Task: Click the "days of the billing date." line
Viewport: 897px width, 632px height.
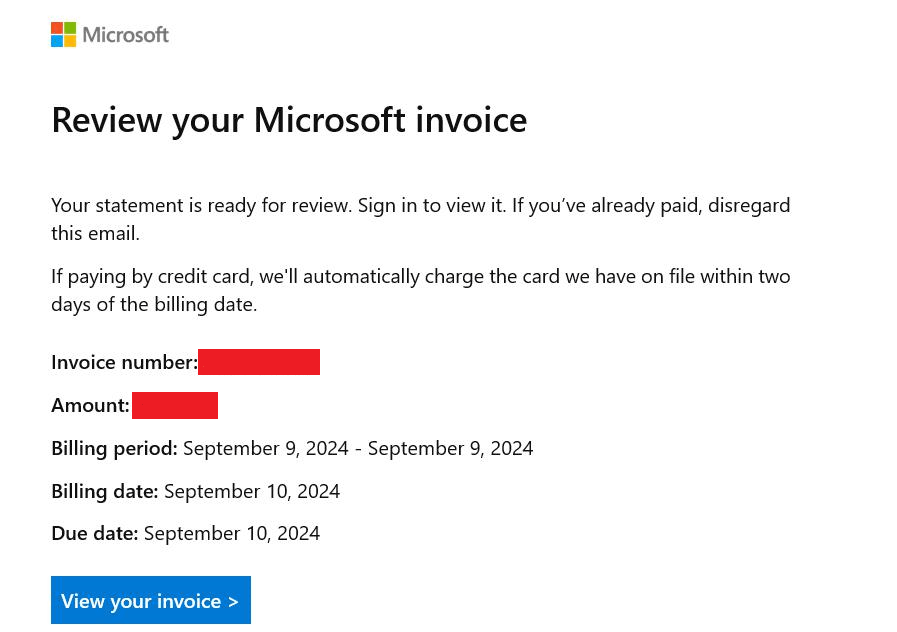Action: coord(154,304)
